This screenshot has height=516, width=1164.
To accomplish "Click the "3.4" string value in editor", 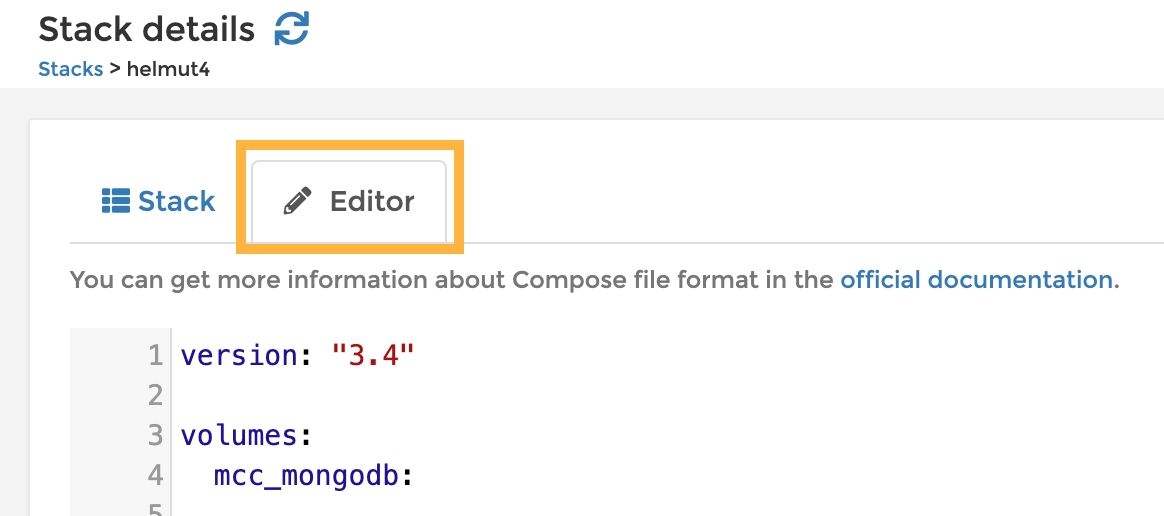I will pyautogui.click(x=372, y=355).
